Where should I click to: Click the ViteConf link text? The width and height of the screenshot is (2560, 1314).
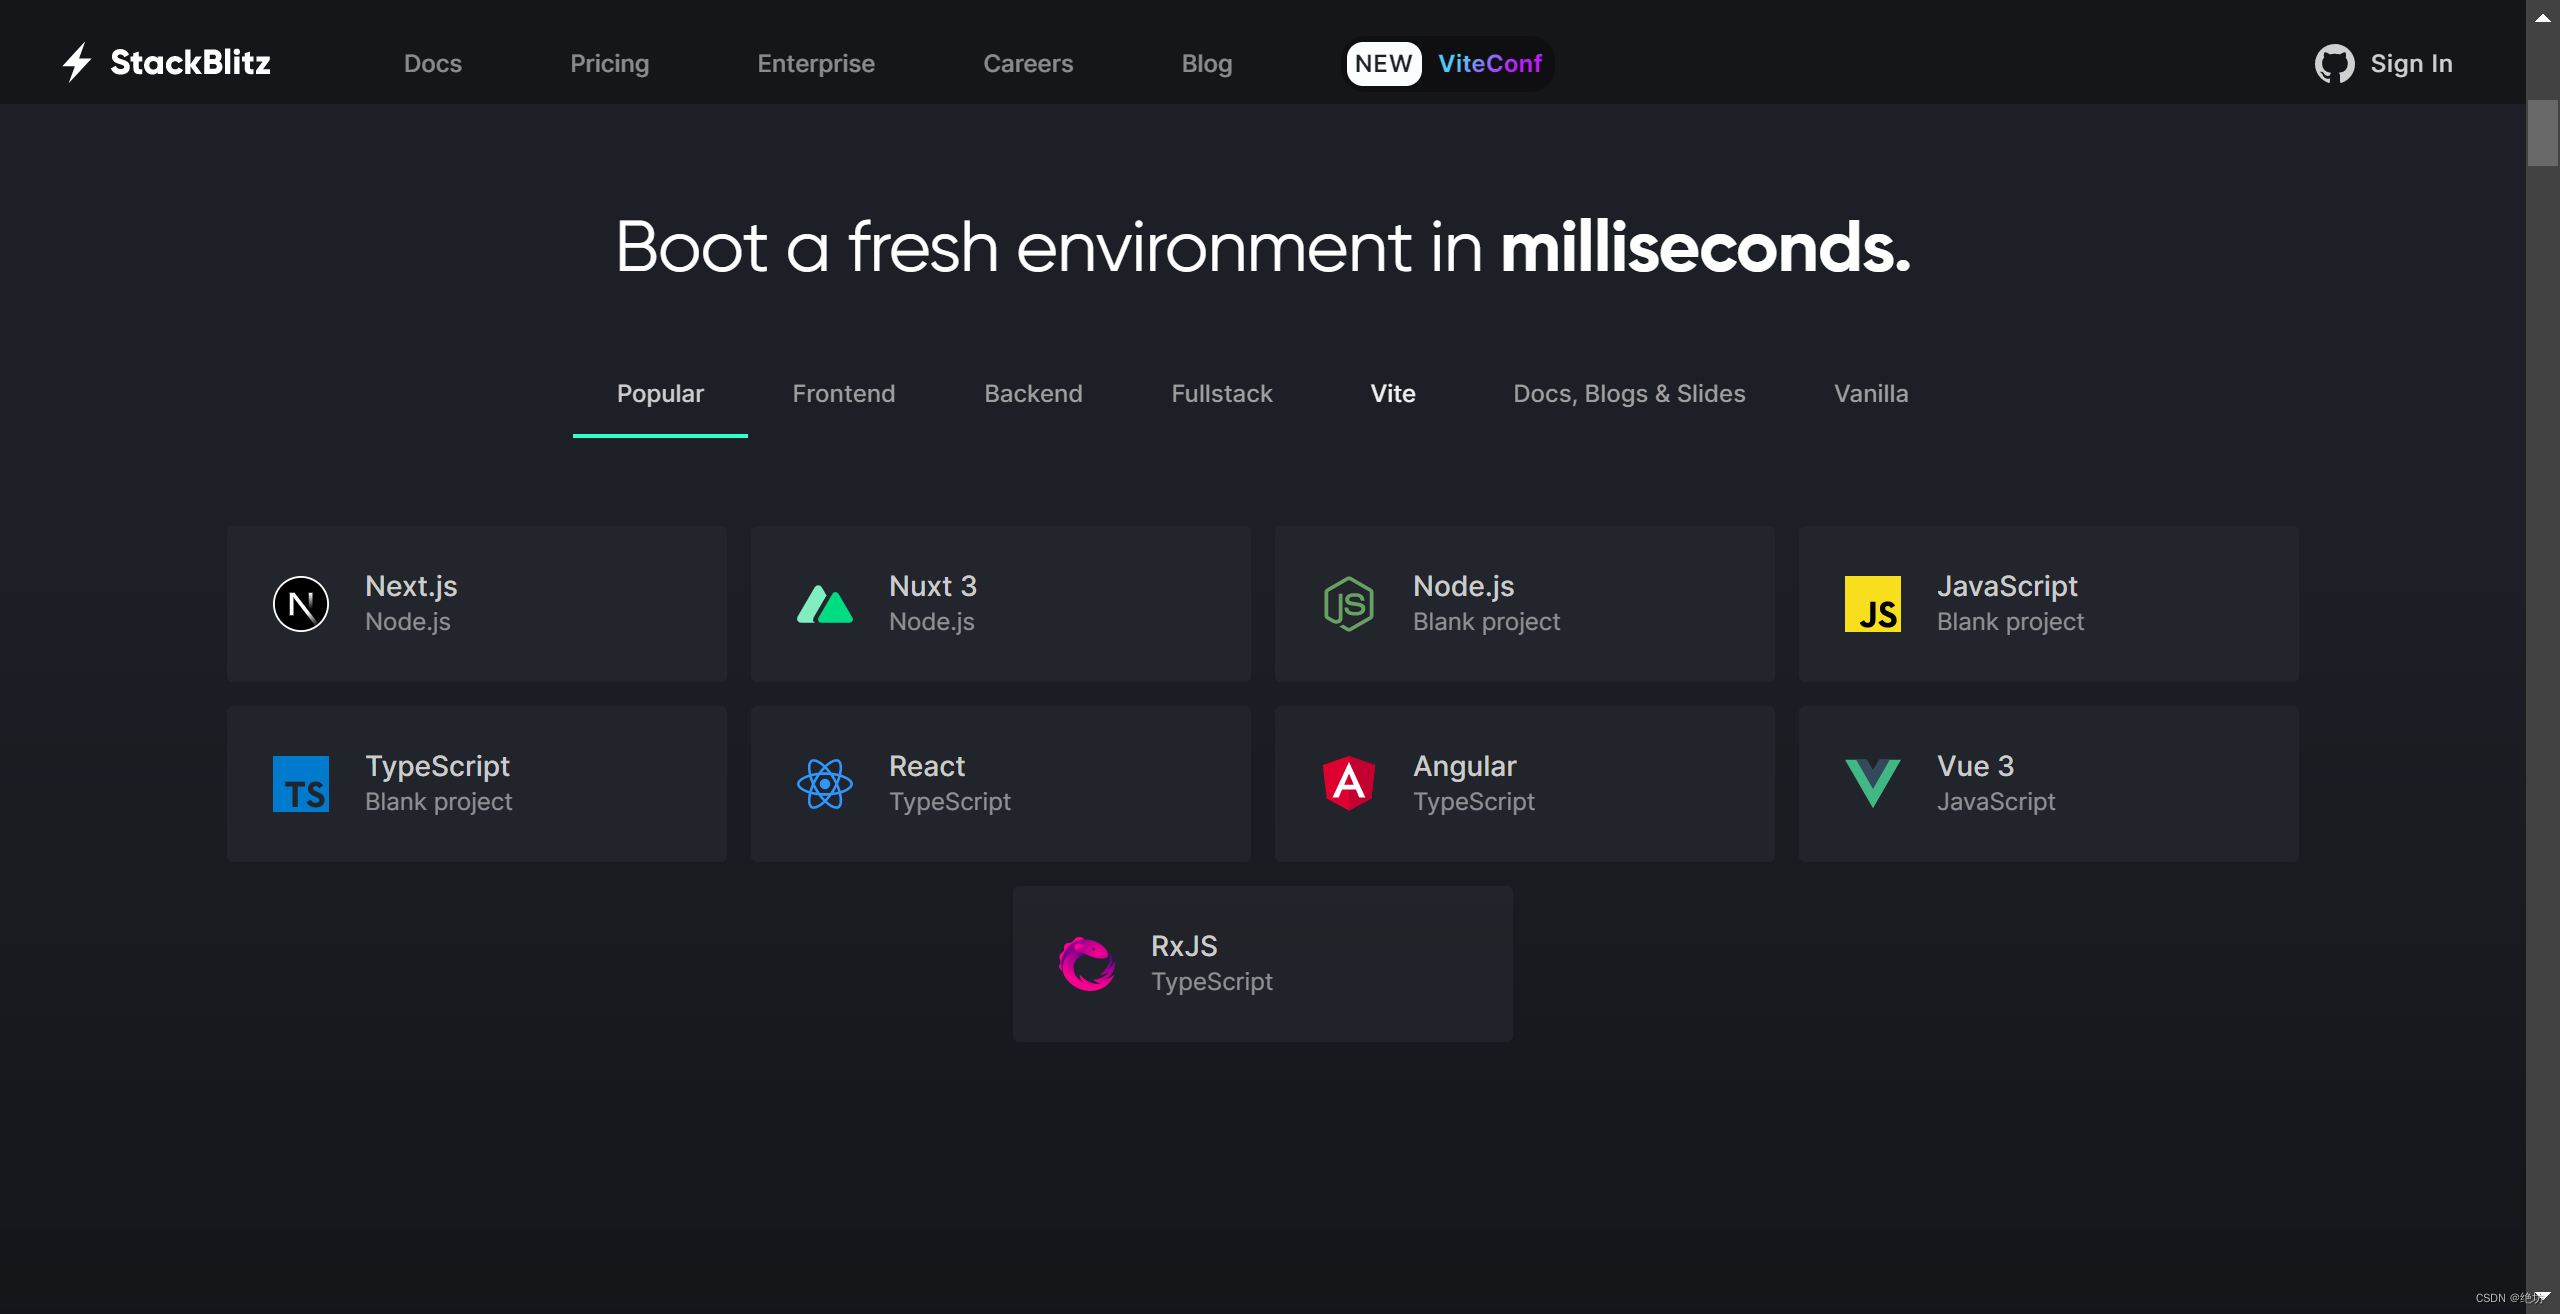(x=1490, y=63)
